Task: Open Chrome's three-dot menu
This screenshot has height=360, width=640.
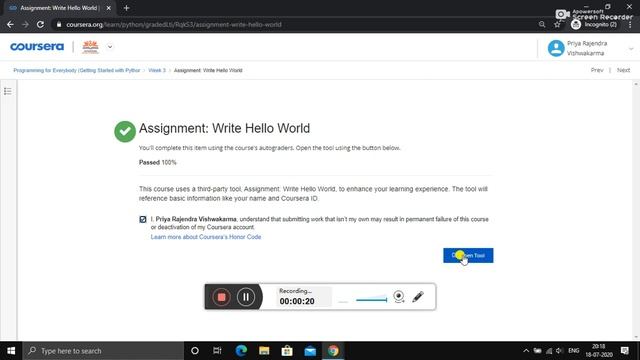Action: [630, 24]
